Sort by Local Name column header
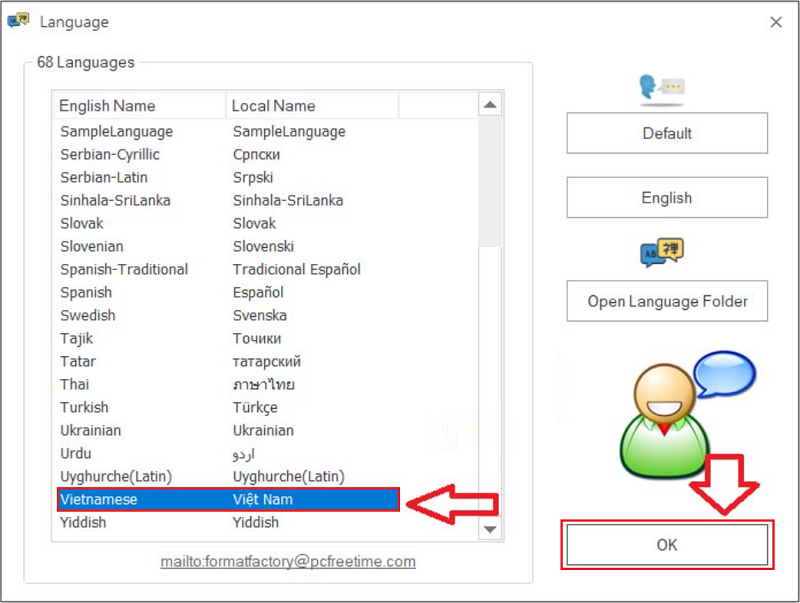The height and width of the screenshot is (603, 800). click(x=311, y=106)
